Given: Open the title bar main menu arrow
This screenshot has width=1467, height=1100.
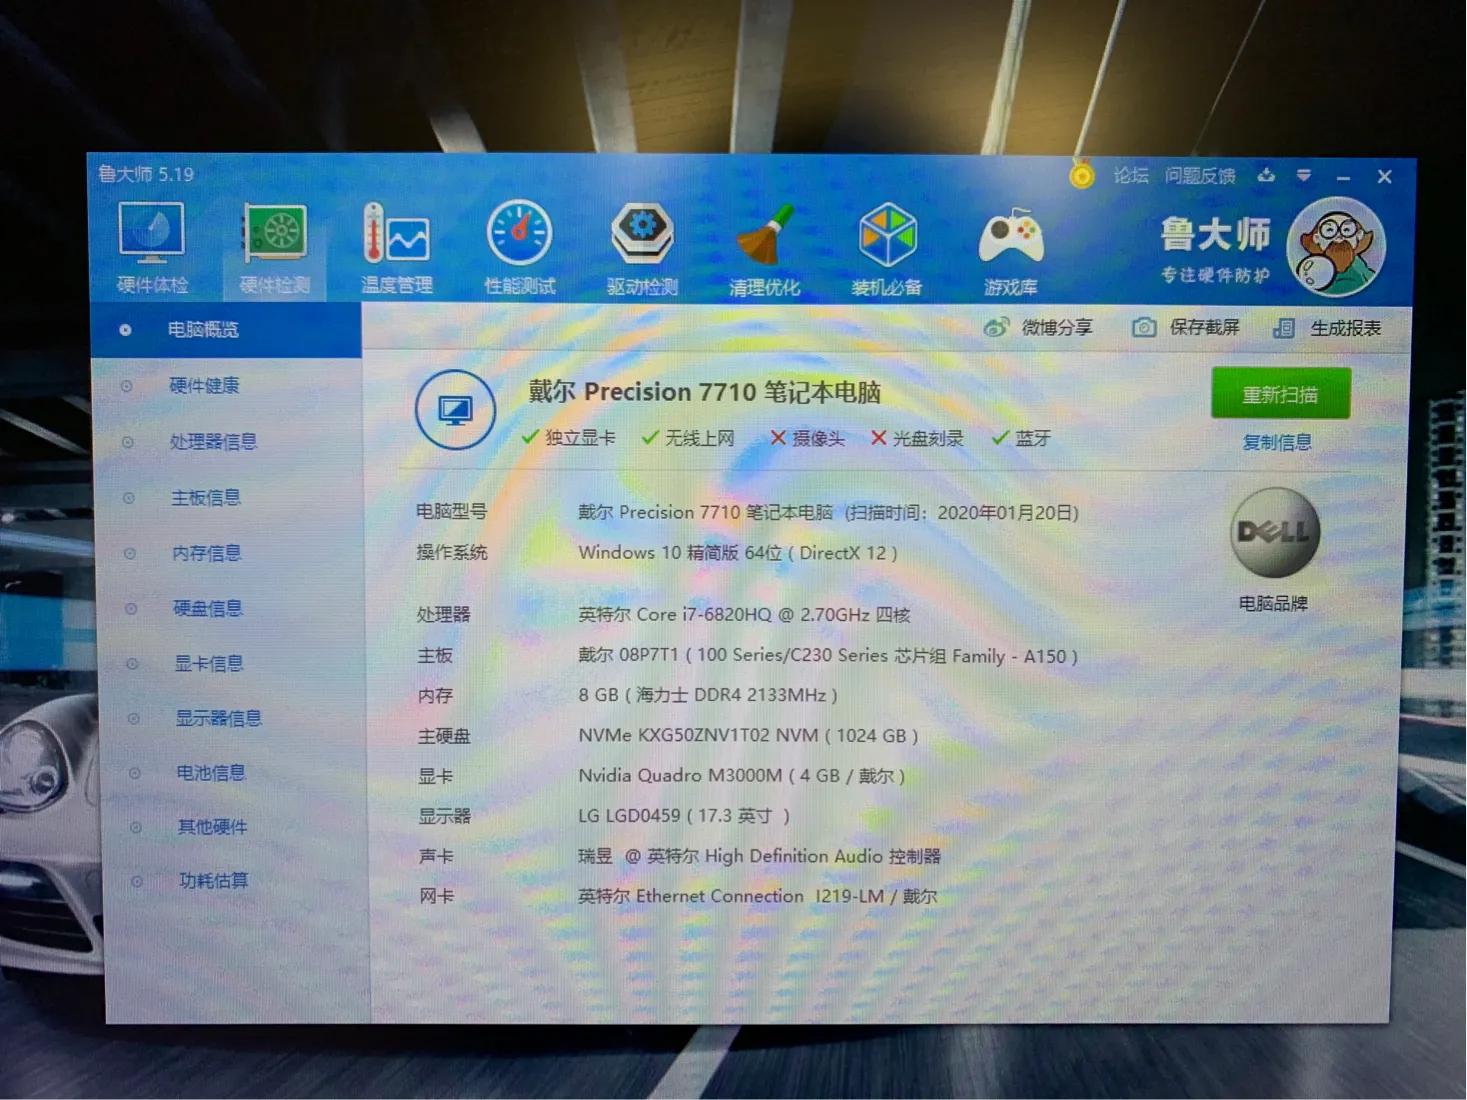Looking at the screenshot, I should coord(1304,176).
